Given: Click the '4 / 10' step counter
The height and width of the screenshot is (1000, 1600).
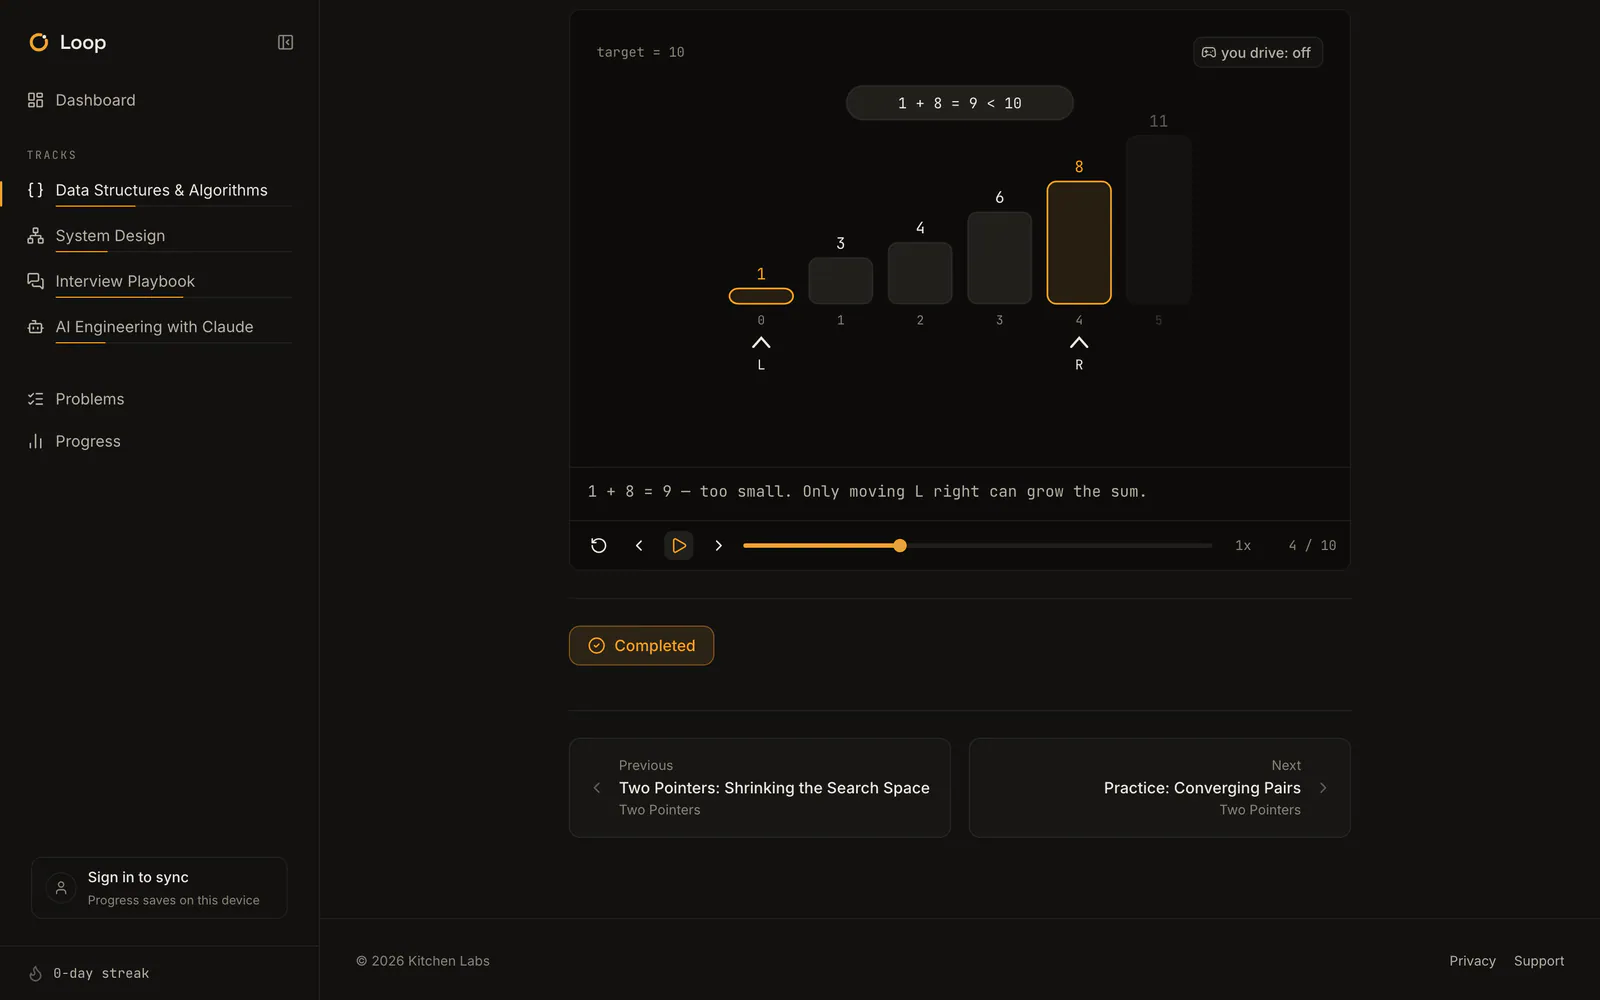Looking at the screenshot, I should [1312, 545].
